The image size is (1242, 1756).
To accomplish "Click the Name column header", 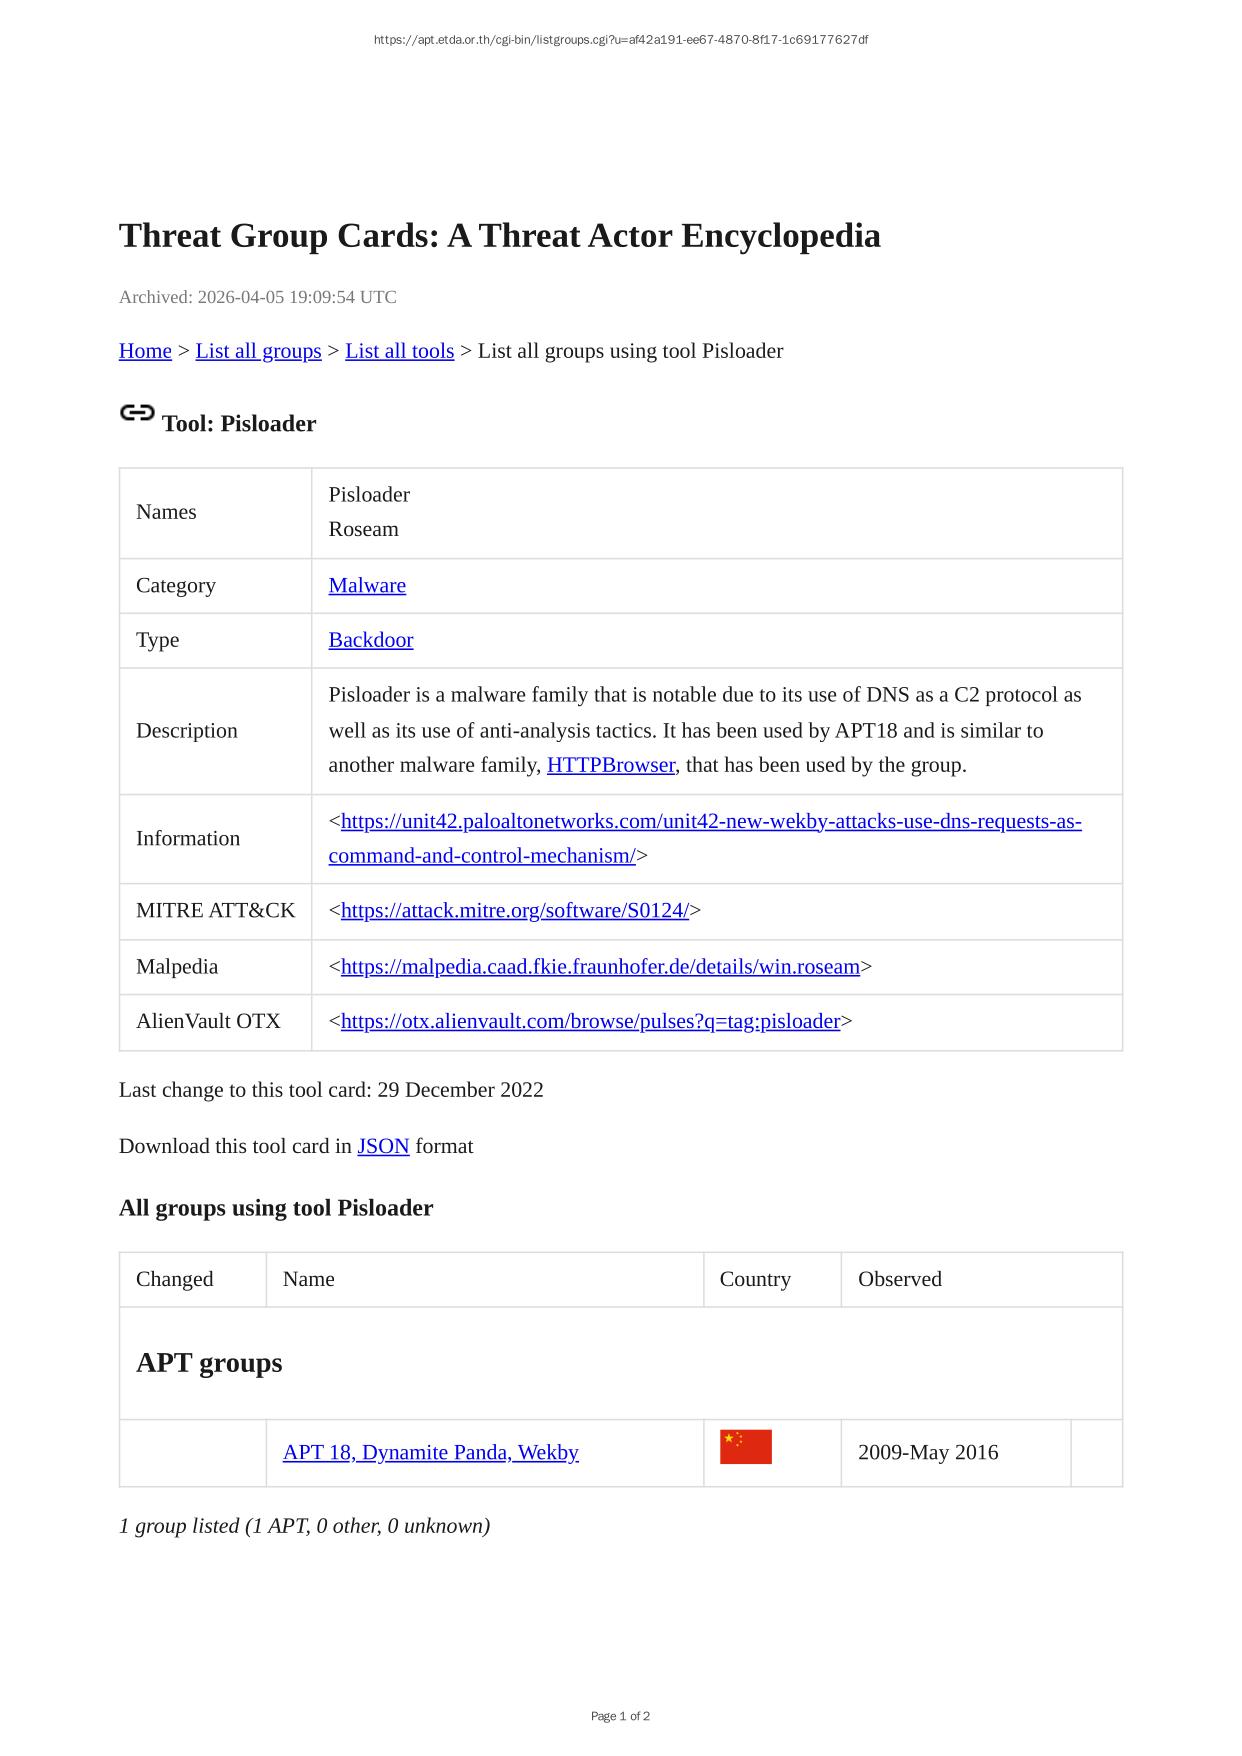I will point(308,1280).
